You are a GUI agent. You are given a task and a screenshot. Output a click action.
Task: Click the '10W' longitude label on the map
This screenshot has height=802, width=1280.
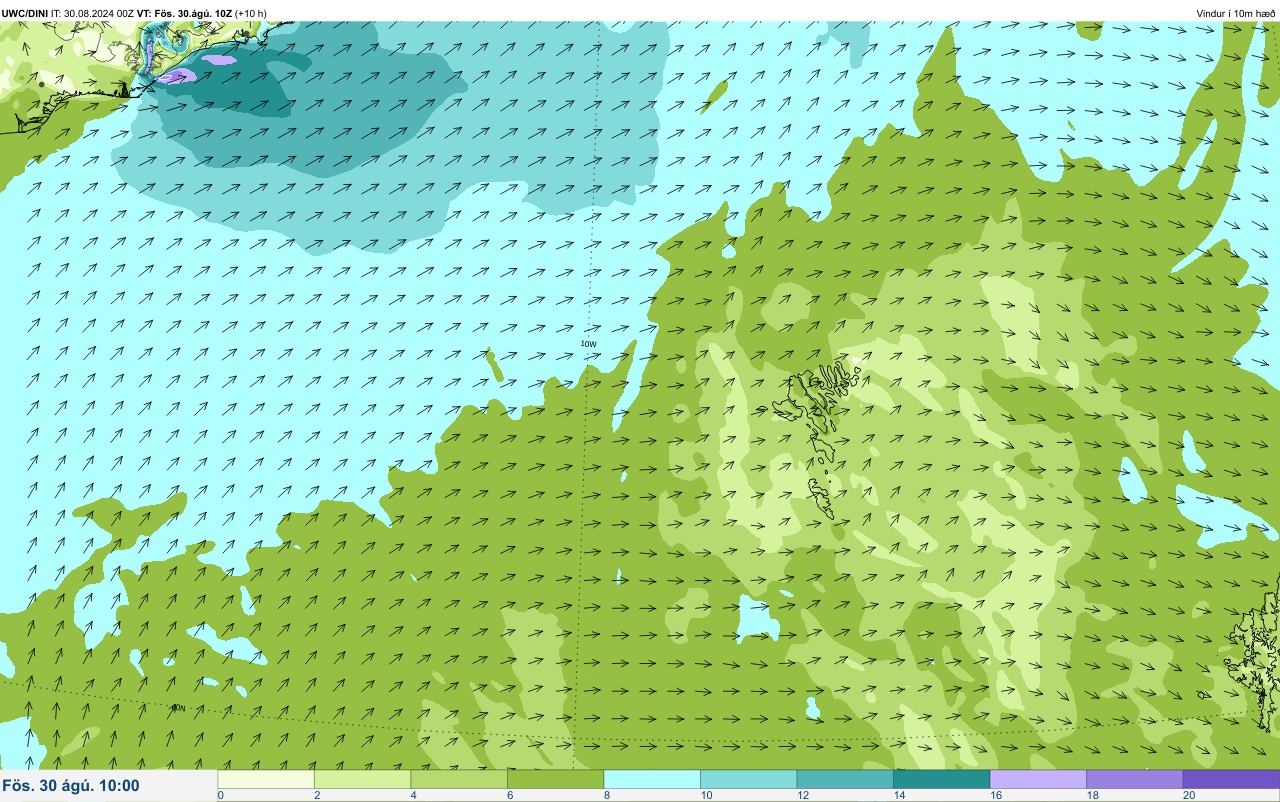tap(589, 344)
